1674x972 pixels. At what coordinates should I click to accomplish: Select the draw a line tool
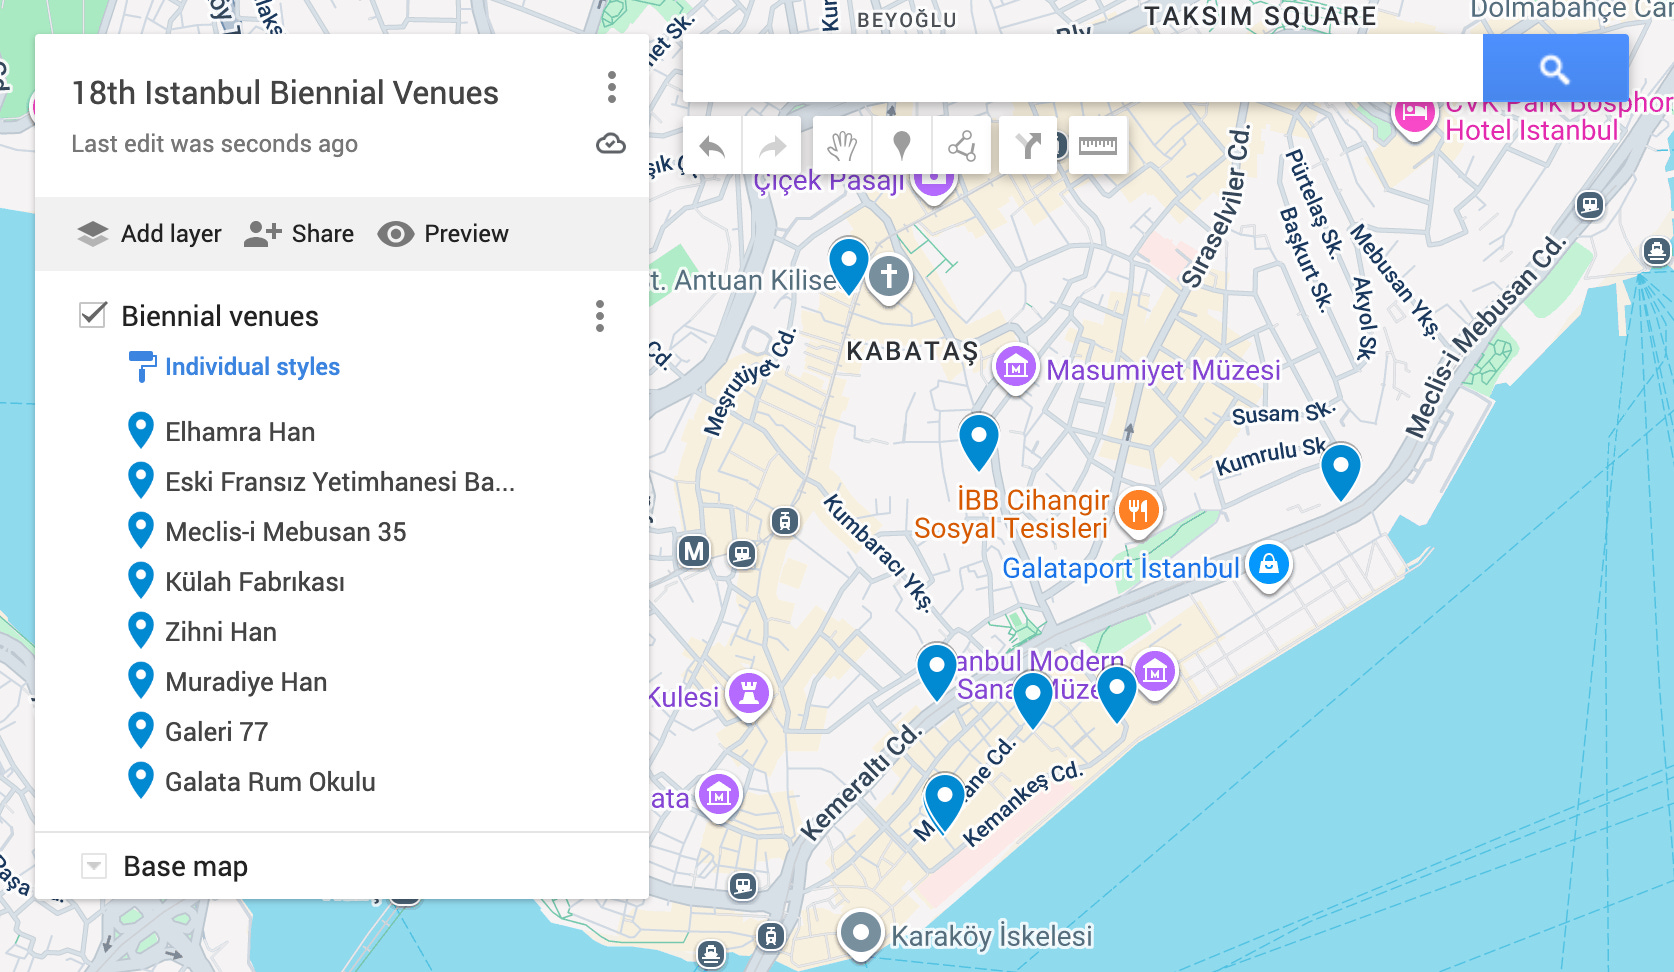(x=961, y=146)
